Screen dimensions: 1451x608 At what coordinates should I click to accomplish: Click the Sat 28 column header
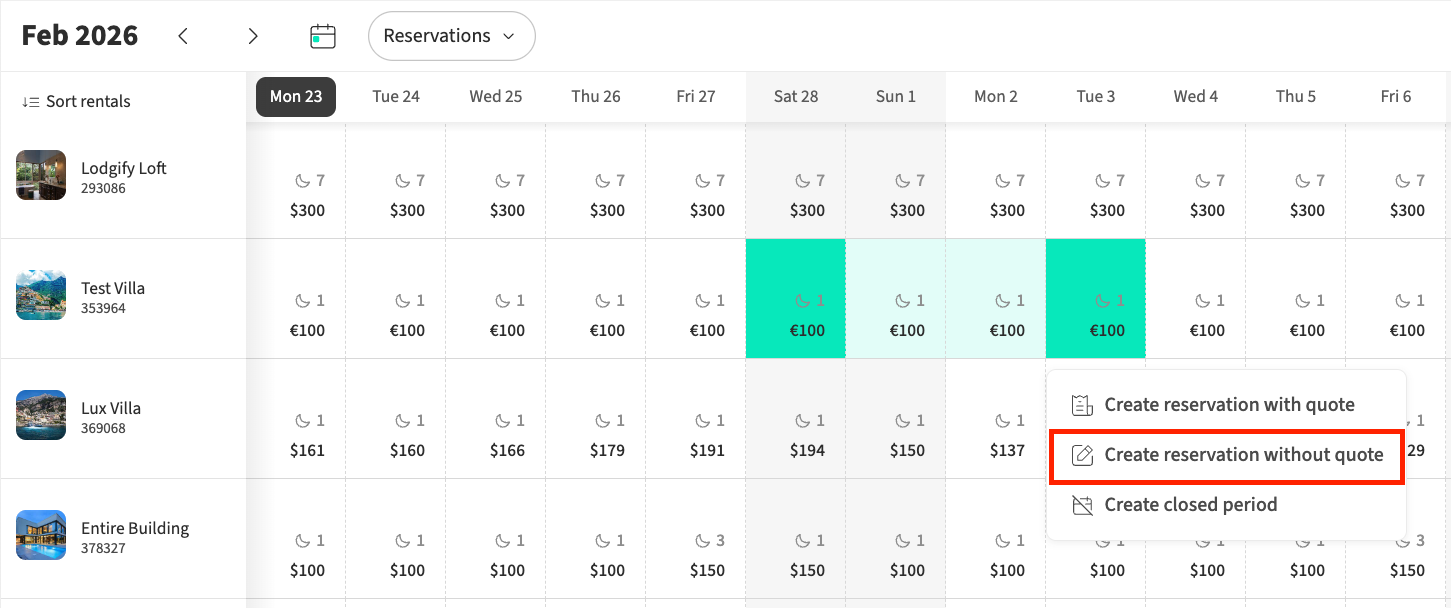[x=796, y=96]
